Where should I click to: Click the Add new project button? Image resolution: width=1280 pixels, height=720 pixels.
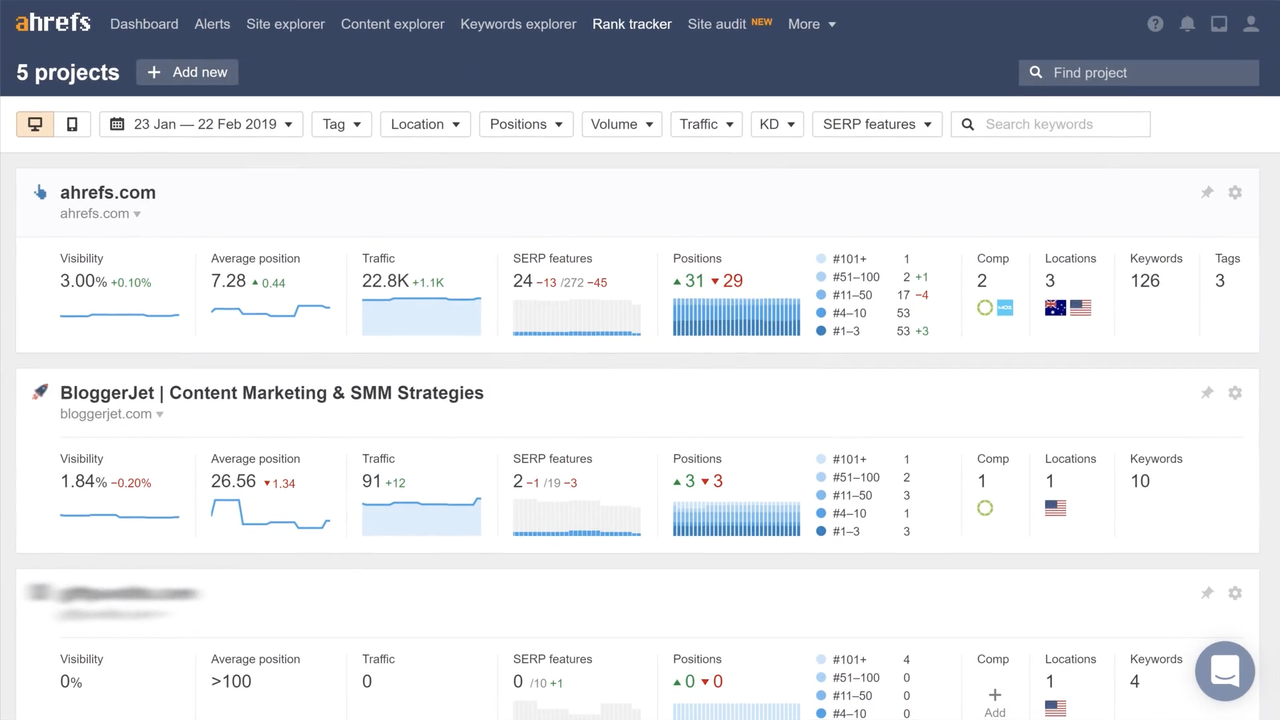(188, 72)
